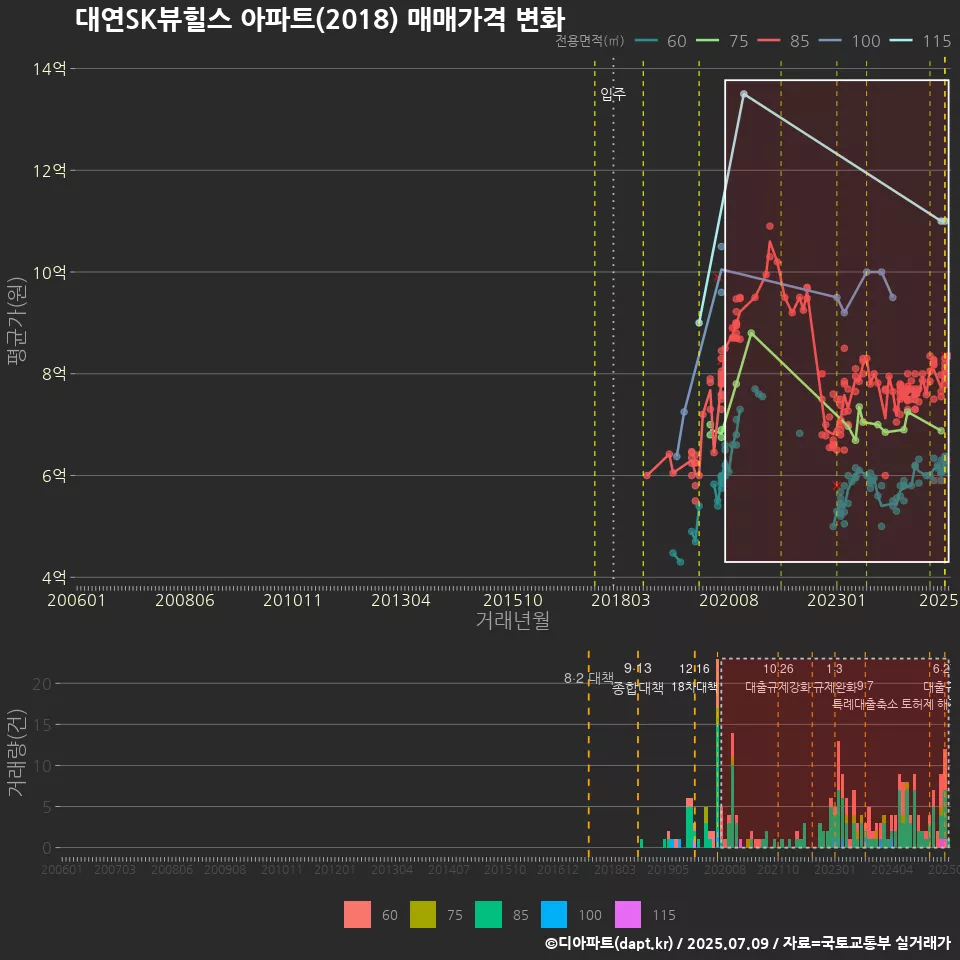
Task: Click the 거래년월 axis title
Action: [512, 620]
